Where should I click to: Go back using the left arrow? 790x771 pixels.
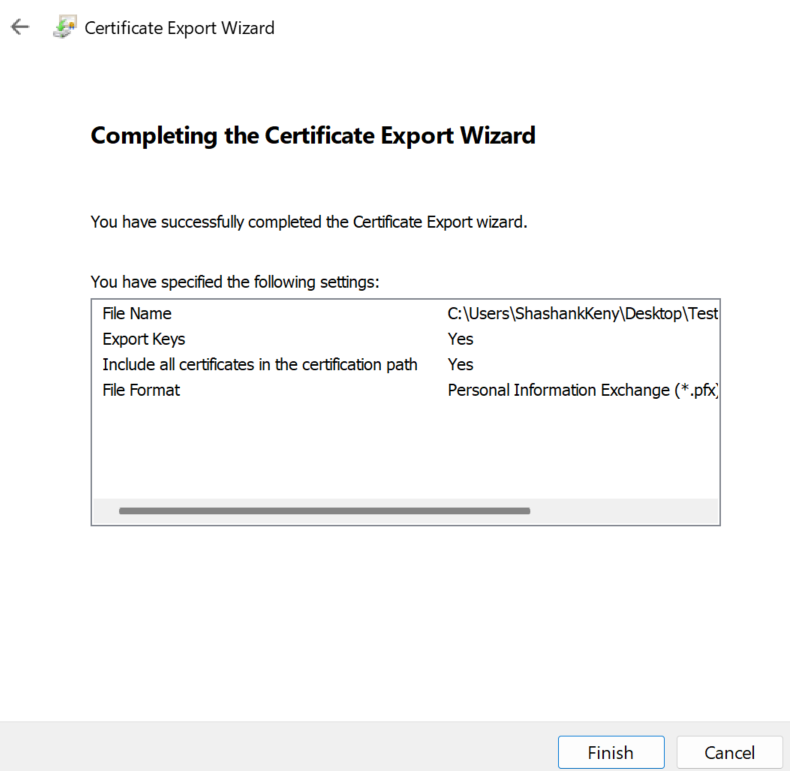pyautogui.click(x=20, y=27)
